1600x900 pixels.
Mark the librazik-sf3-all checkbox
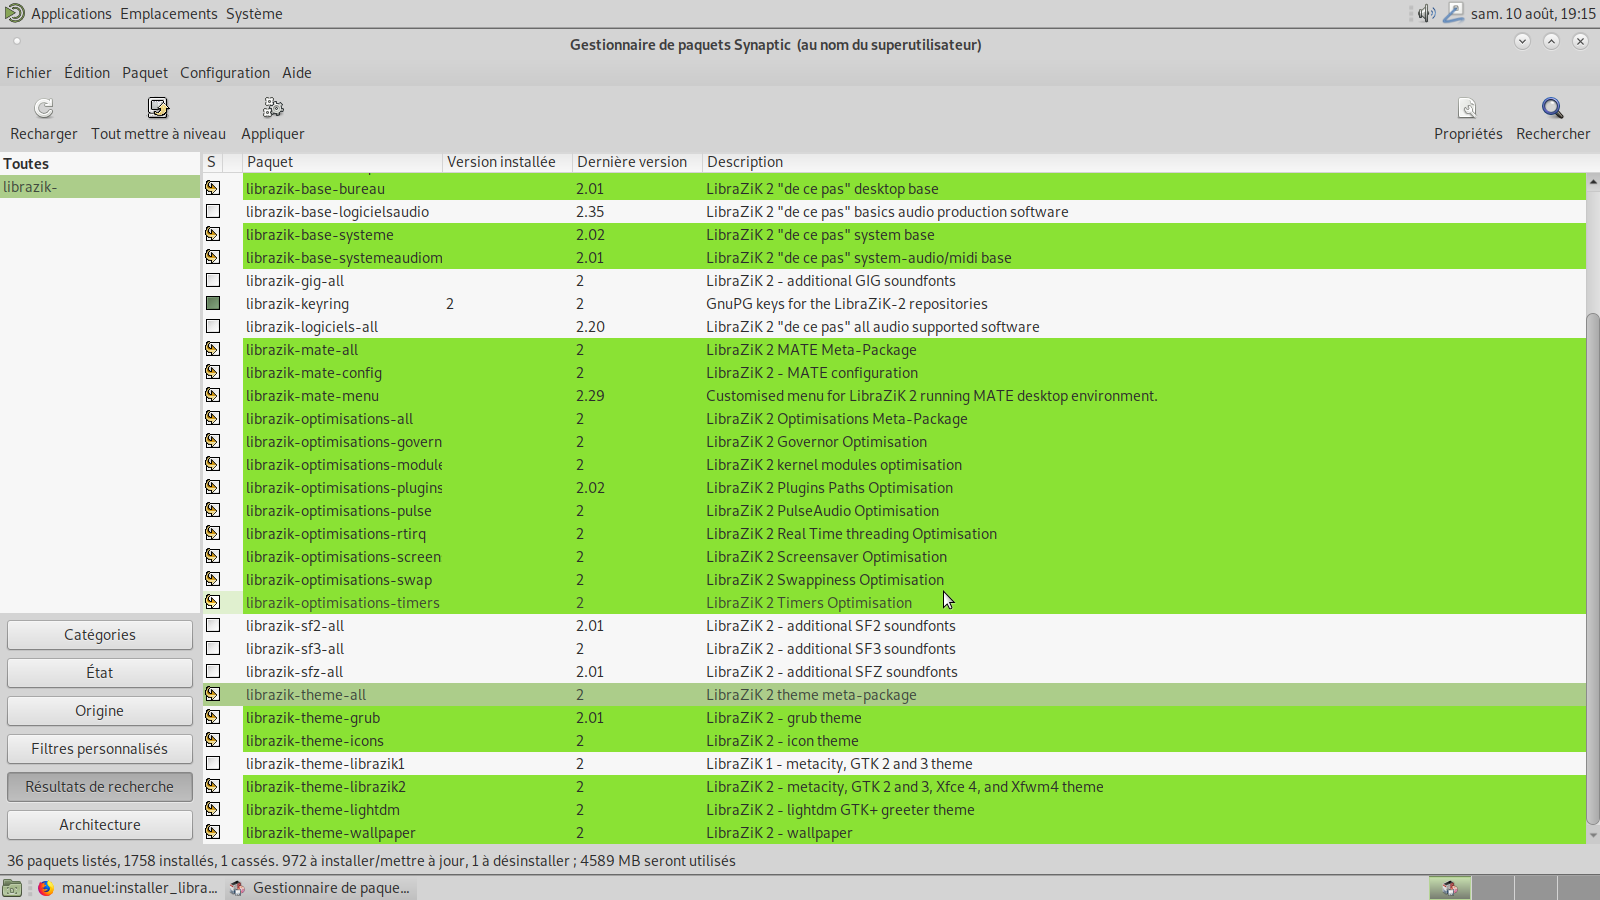click(213, 648)
